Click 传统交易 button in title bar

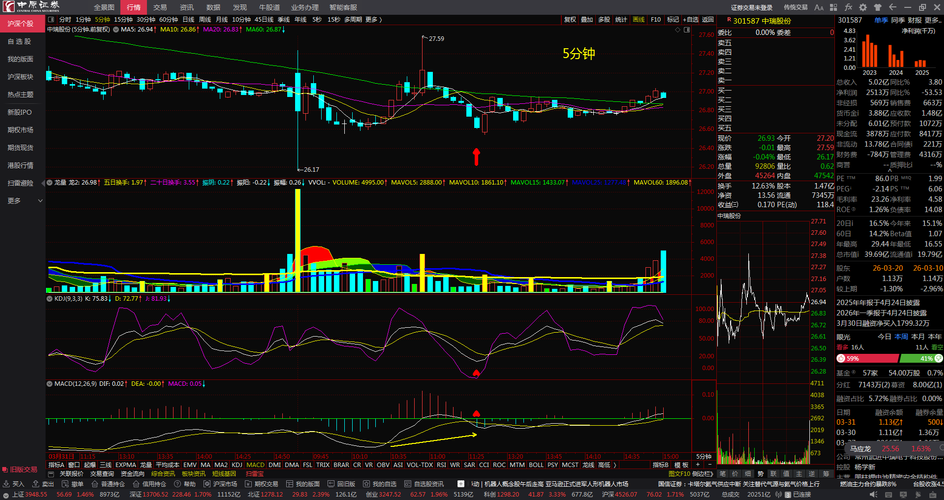[x=795, y=7]
